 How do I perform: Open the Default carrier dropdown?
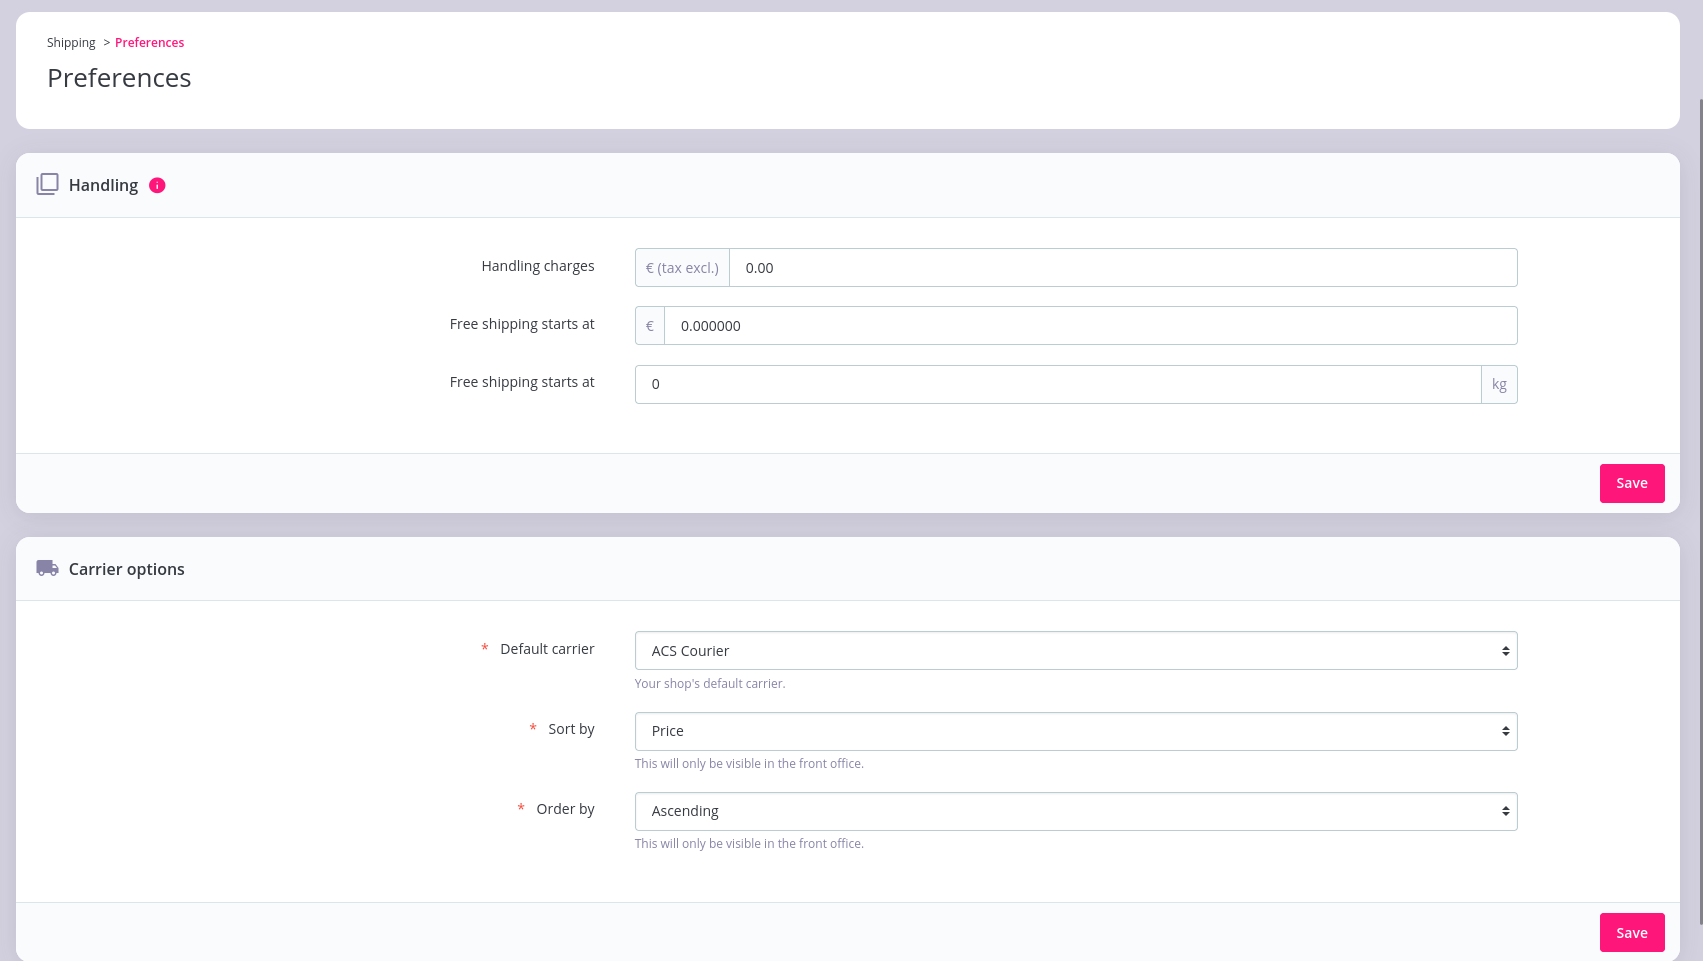tap(1076, 650)
